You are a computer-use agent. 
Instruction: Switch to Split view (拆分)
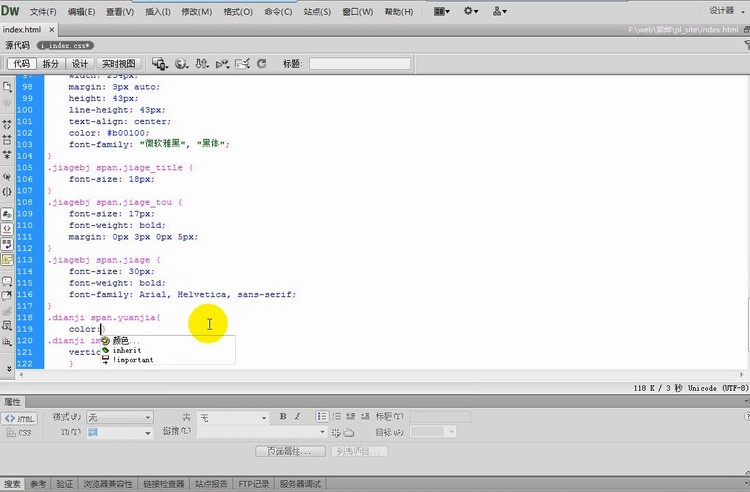(51, 64)
